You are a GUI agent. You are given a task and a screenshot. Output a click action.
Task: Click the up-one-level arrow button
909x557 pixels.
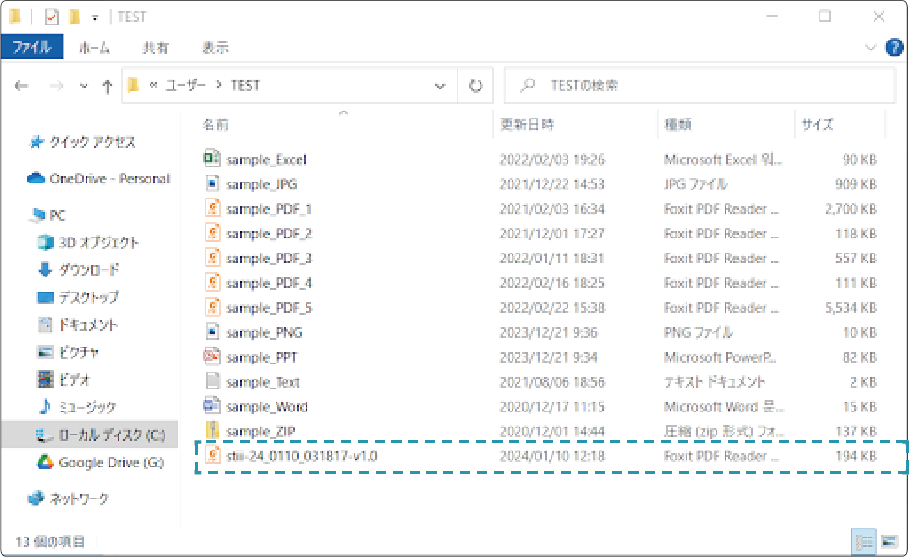click(x=107, y=86)
